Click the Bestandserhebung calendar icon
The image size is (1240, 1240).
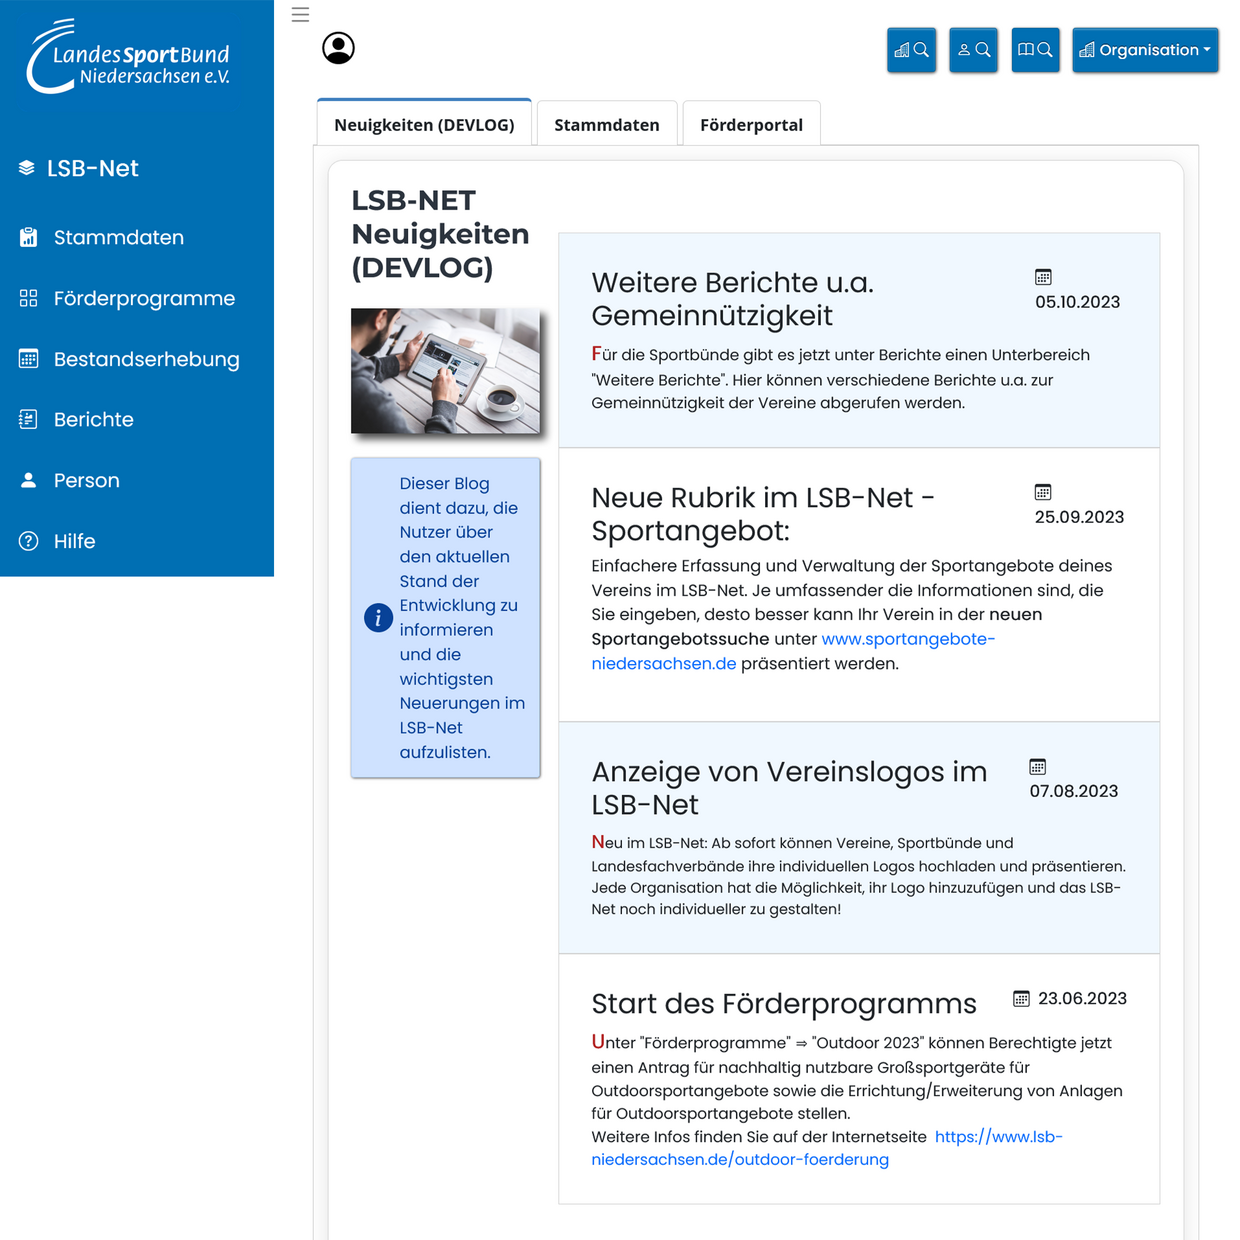pos(29,359)
